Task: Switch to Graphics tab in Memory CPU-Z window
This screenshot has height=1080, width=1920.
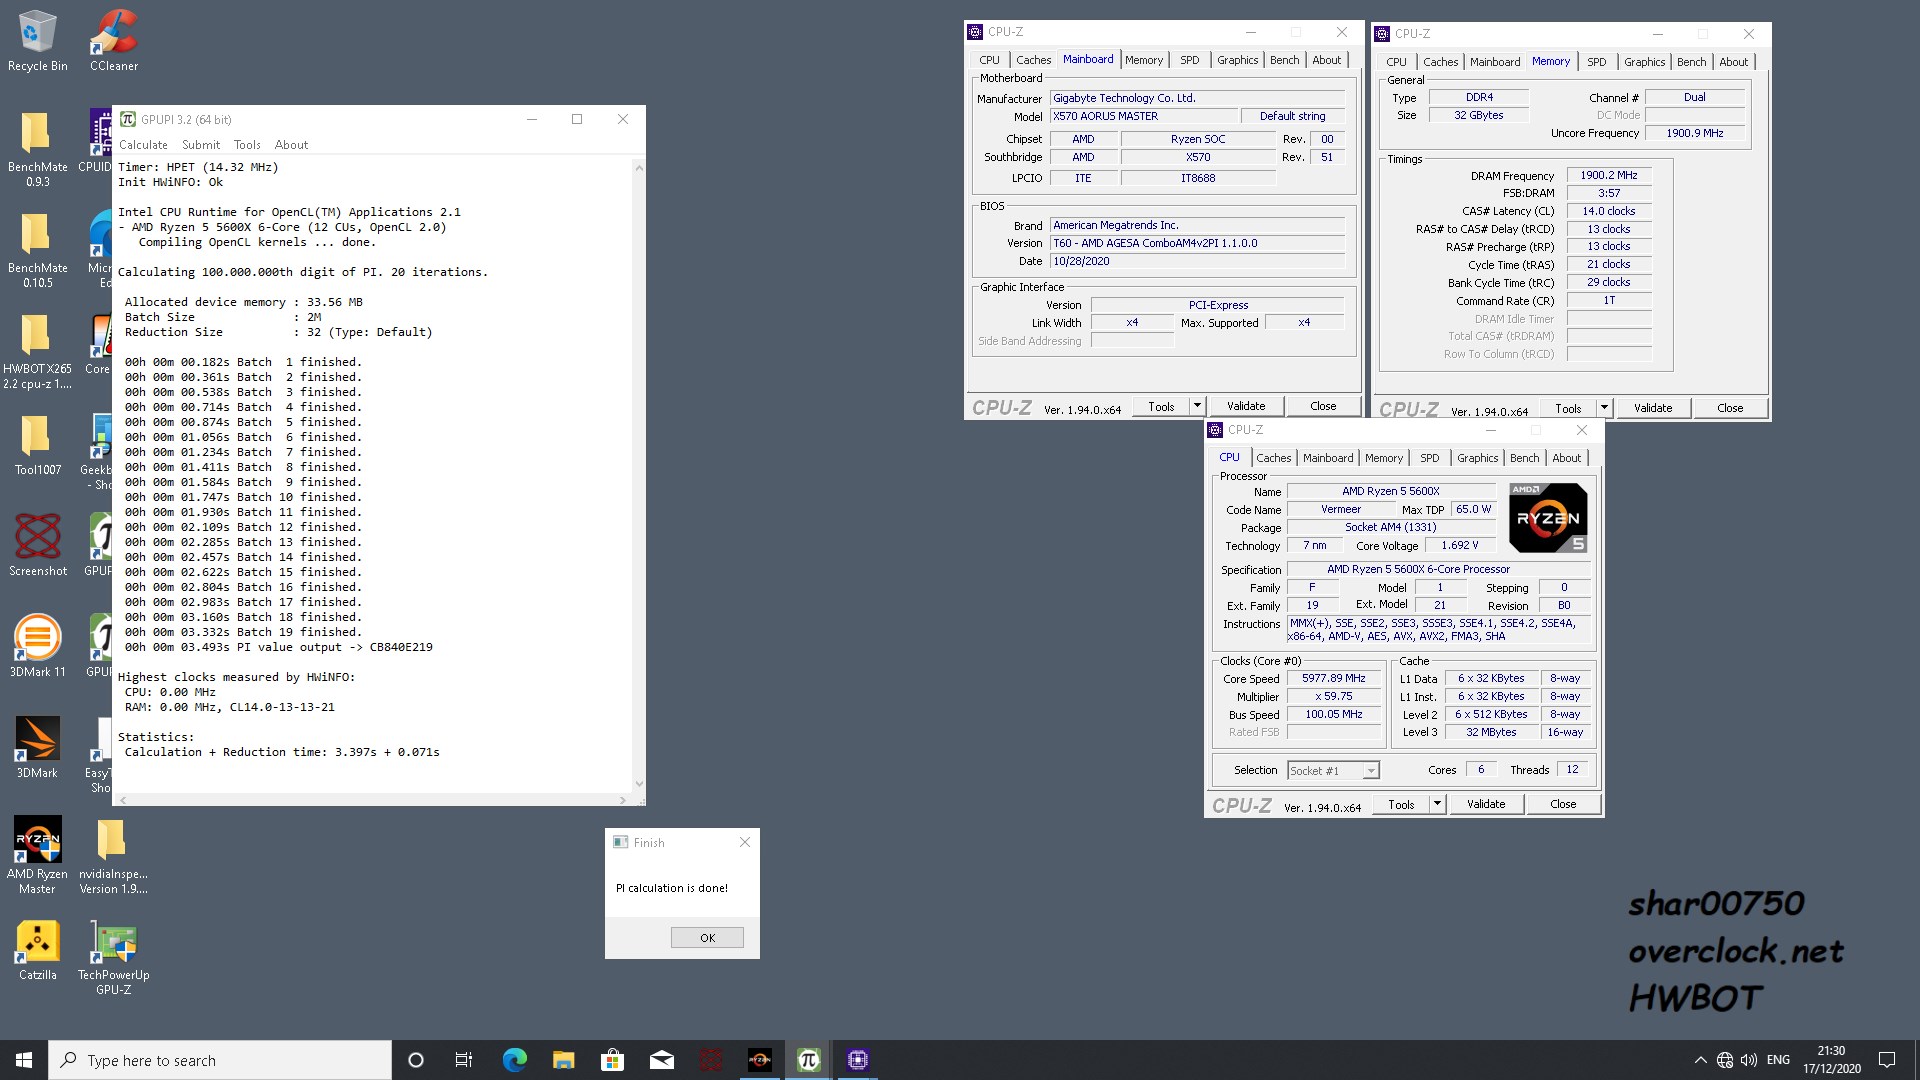Action: click(1644, 62)
